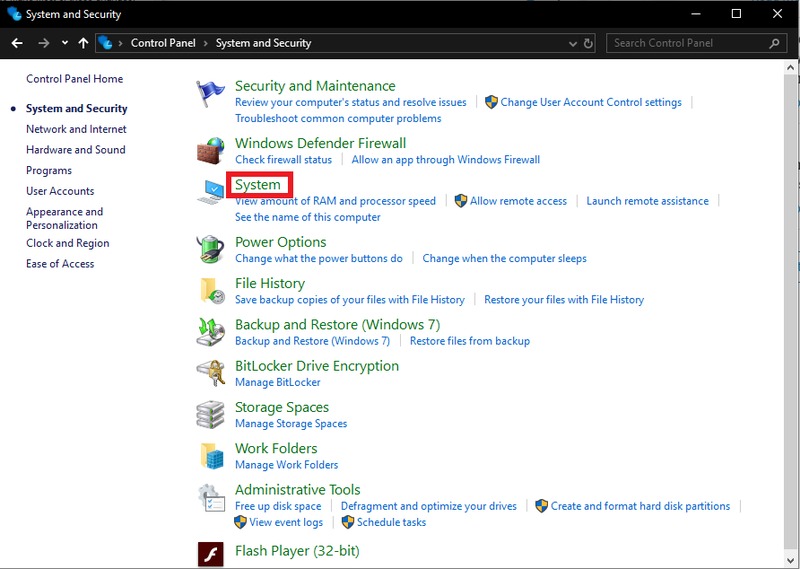Click the BitLocker Drive Encryption key icon
Screen dimensions: 800x569
[211, 373]
